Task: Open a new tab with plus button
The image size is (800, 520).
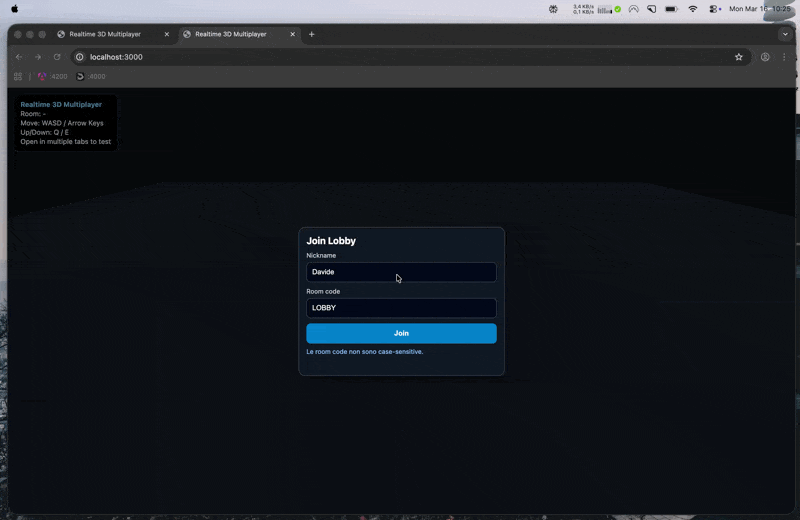Action: [x=311, y=34]
